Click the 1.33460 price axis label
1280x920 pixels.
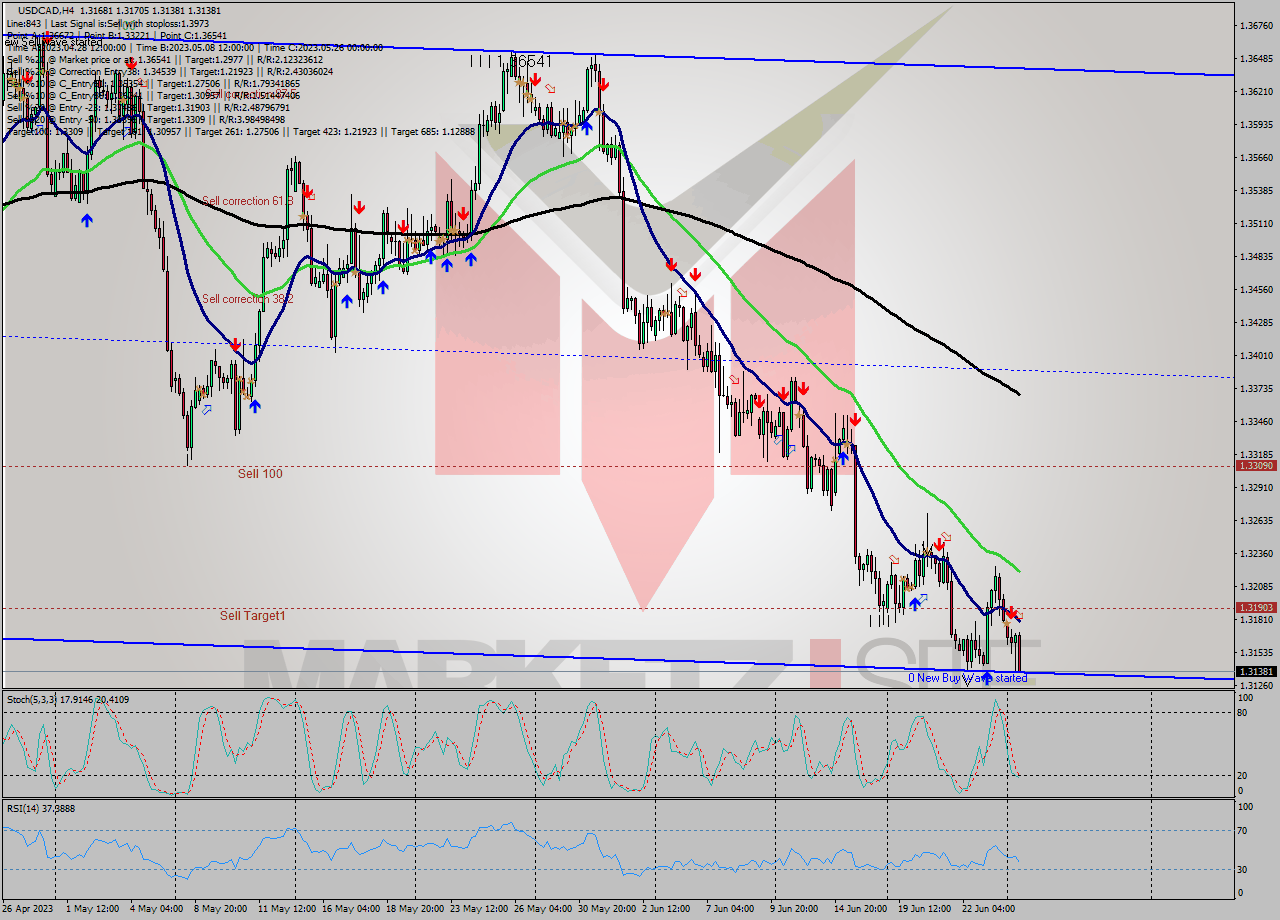(1255, 422)
